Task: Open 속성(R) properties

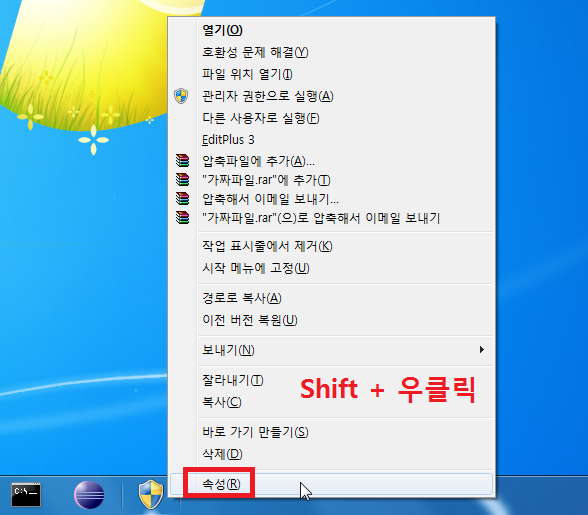Action: [332, 484]
